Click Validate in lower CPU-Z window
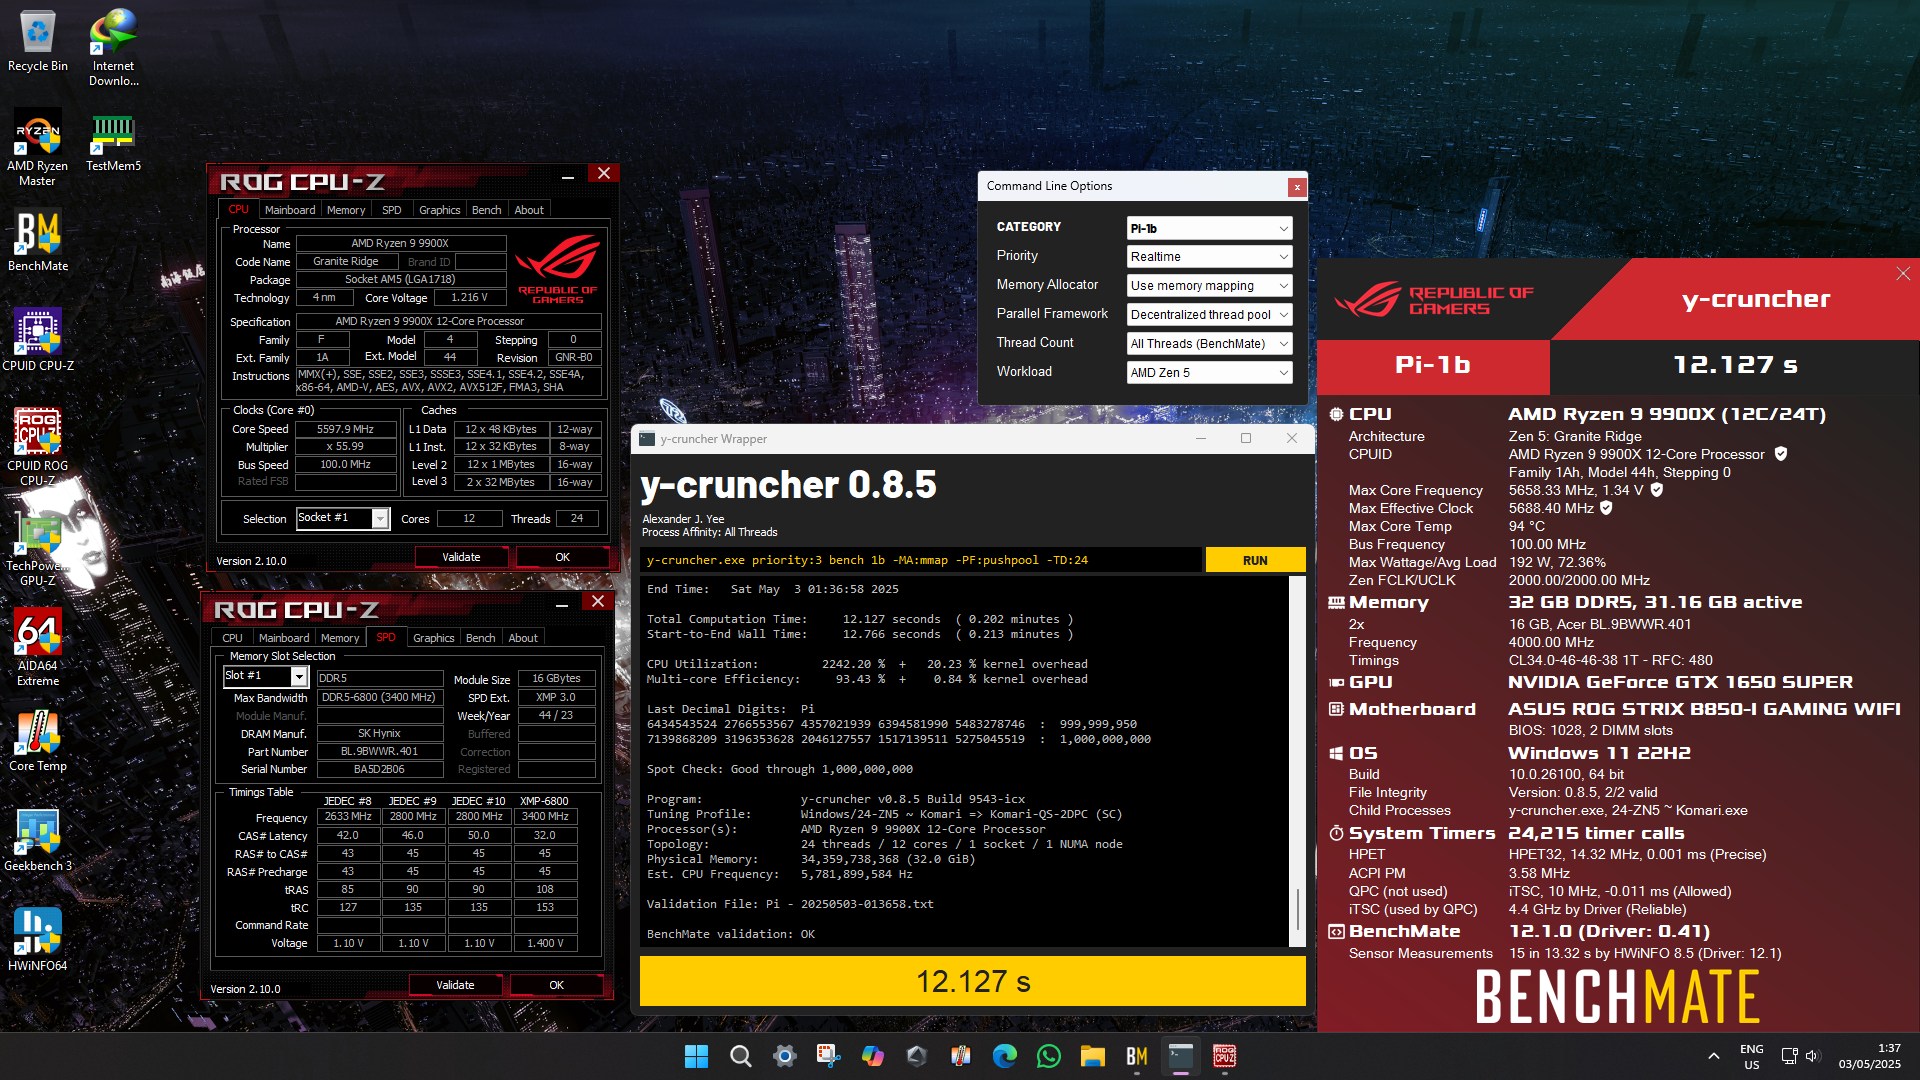 coord(455,985)
